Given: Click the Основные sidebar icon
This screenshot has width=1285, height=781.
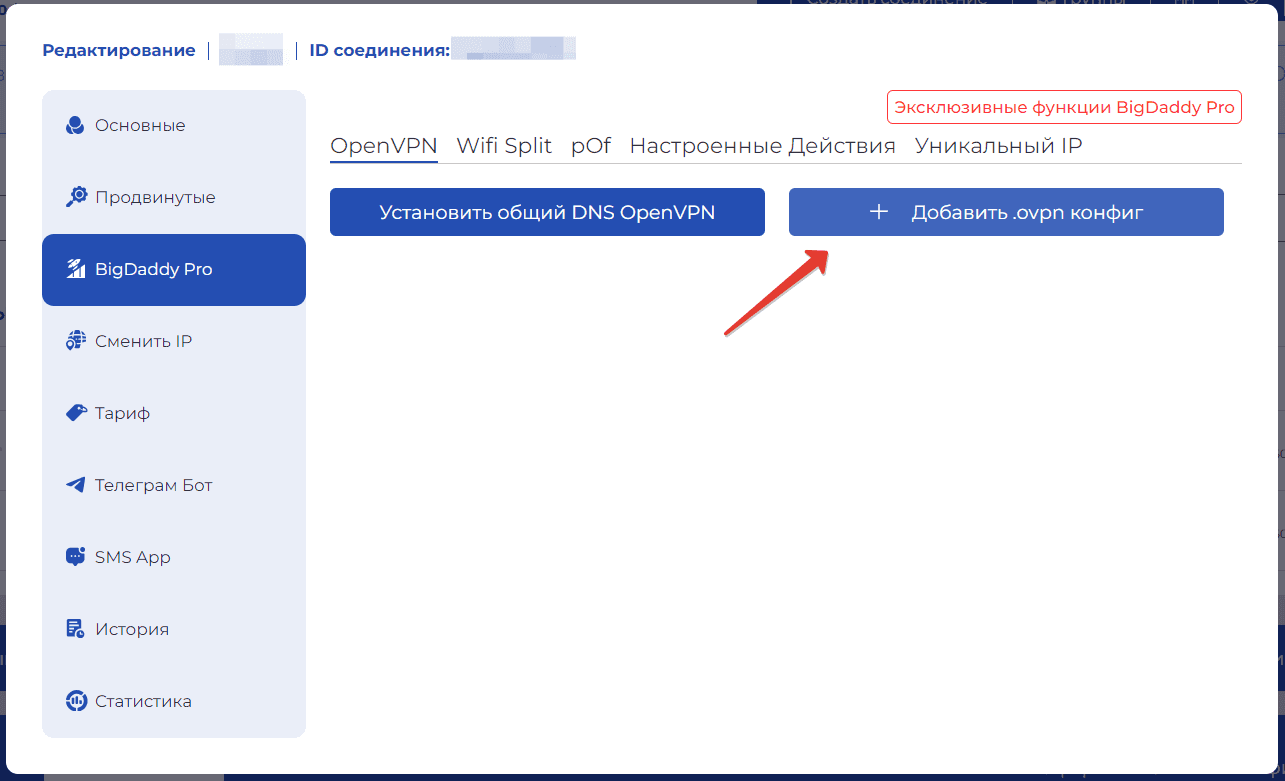Looking at the screenshot, I should [76, 126].
